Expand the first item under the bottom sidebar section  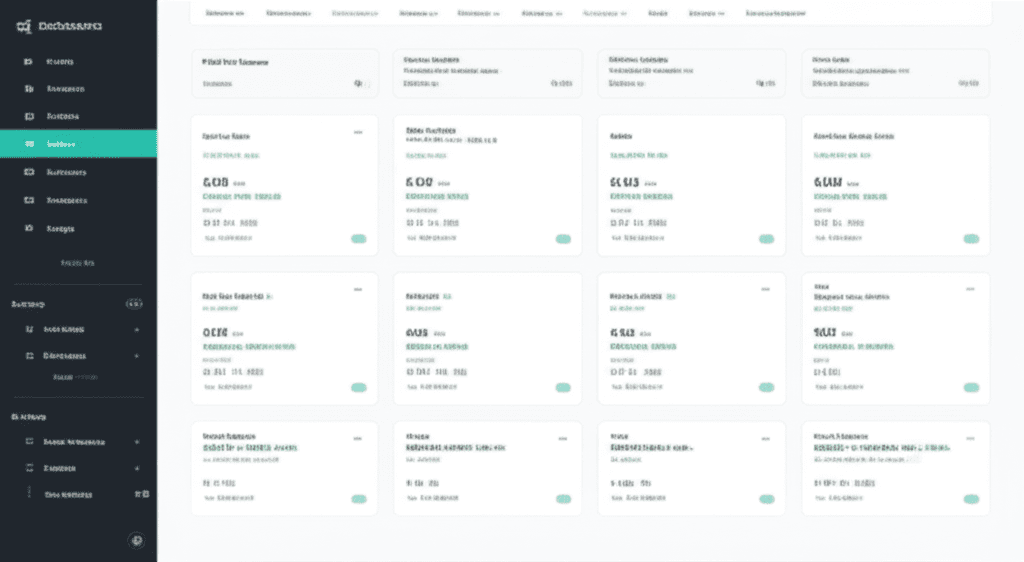pyautogui.click(x=137, y=441)
